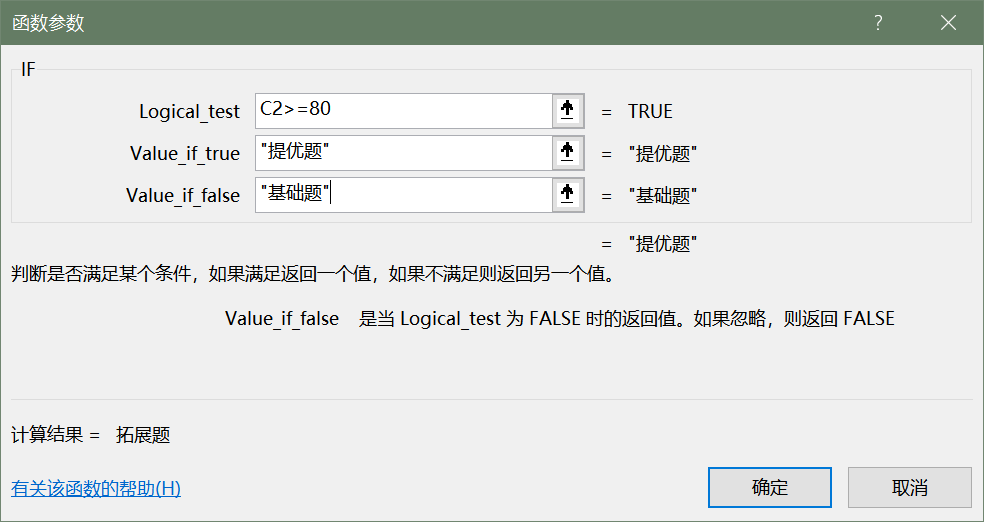Viewport: 984px width, 522px height.
Task: Select the Value_if_false argument label
Action: click(183, 196)
